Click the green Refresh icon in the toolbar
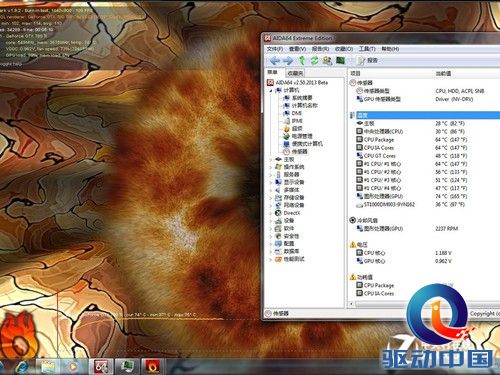Viewport: 500px width, 375px height. tap(314, 60)
